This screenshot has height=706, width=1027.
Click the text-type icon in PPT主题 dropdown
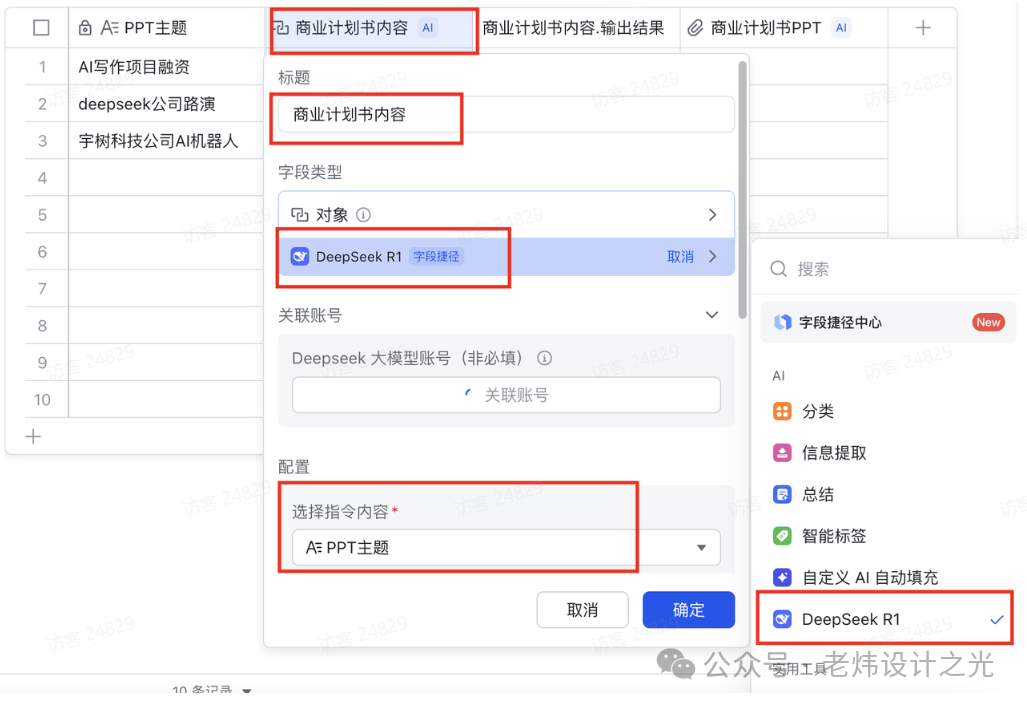pyautogui.click(x=314, y=548)
